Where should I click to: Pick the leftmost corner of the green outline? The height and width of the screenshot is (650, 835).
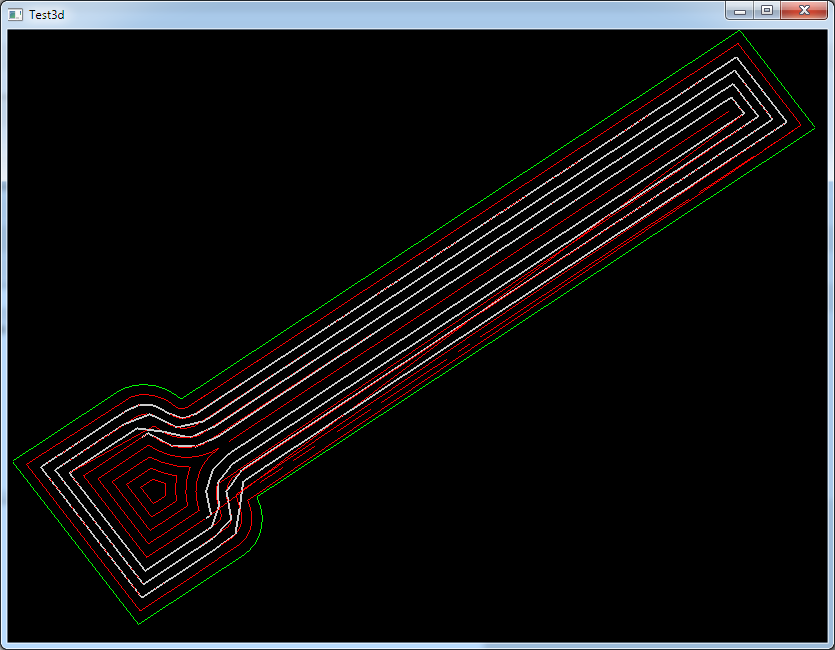coord(13,461)
